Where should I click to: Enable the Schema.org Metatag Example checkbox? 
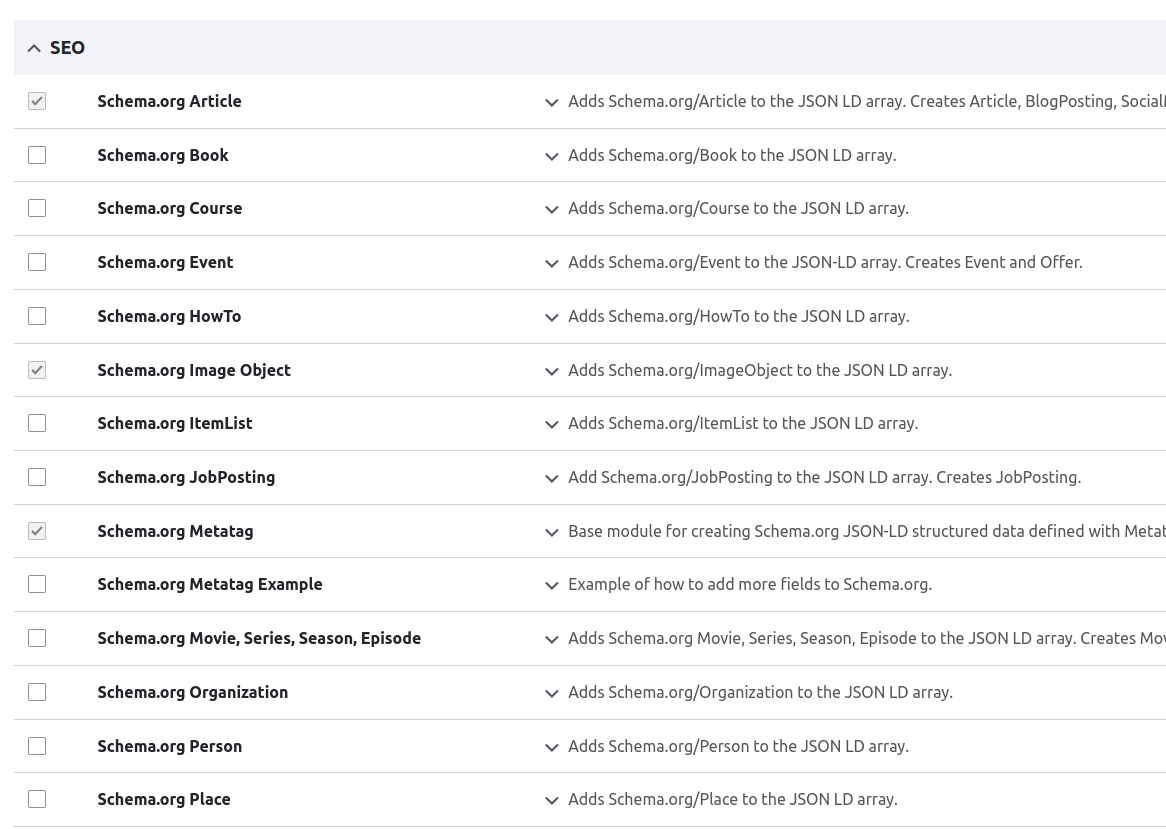pos(36,584)
